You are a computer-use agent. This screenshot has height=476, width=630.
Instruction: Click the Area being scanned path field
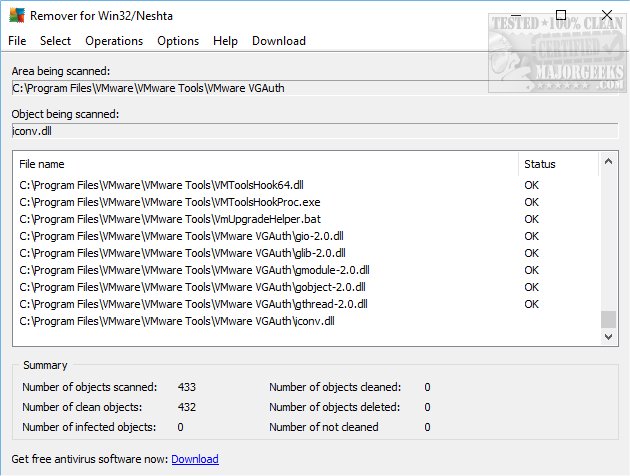313,89
